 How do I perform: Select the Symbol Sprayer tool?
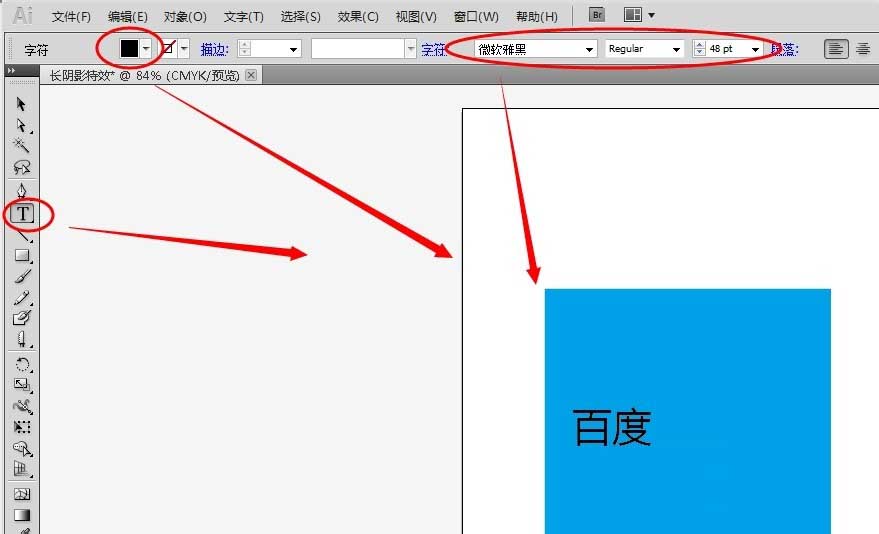coord(22,449)
